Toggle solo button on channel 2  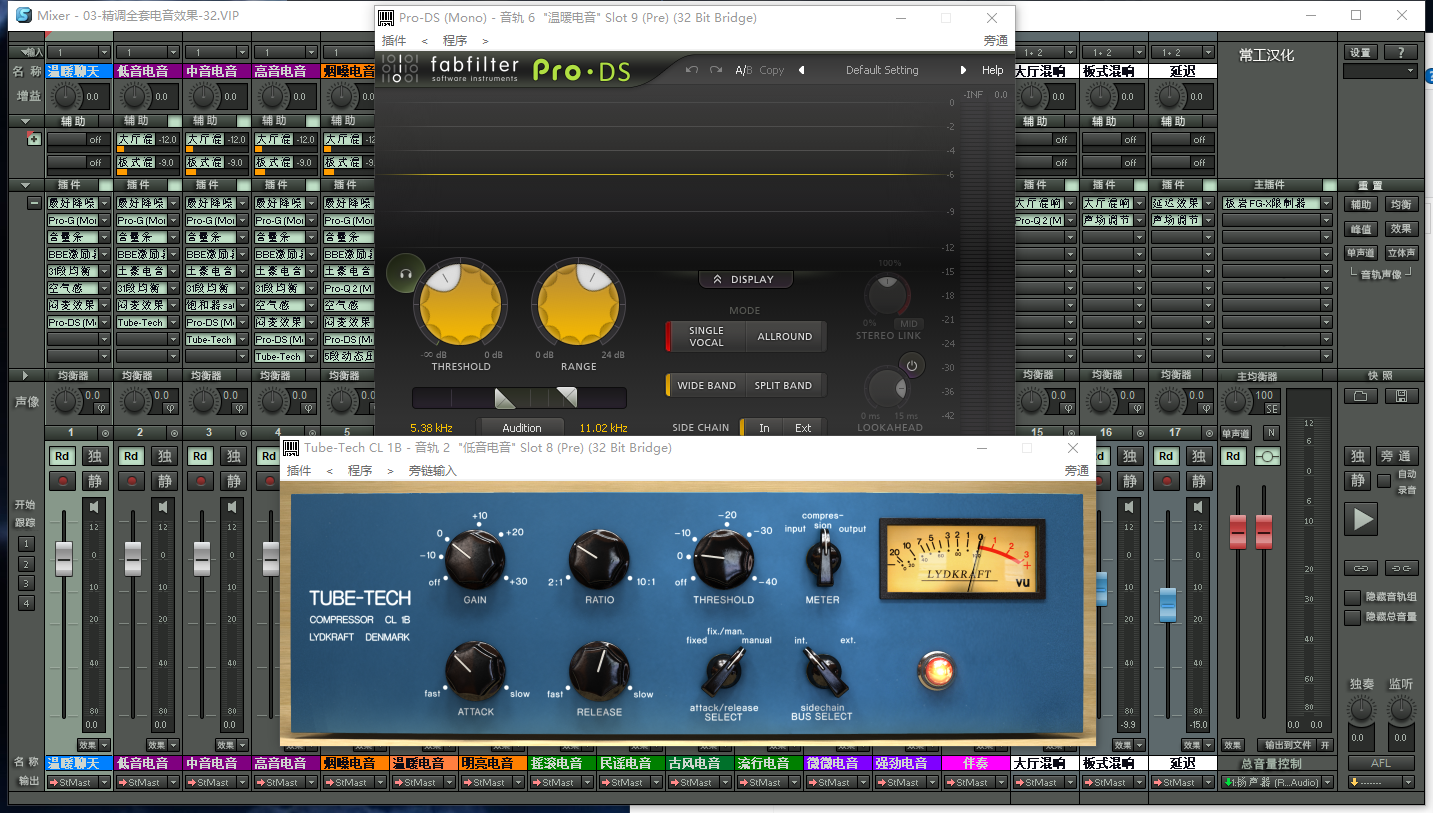pyautogui.click(x=164, y=456)
